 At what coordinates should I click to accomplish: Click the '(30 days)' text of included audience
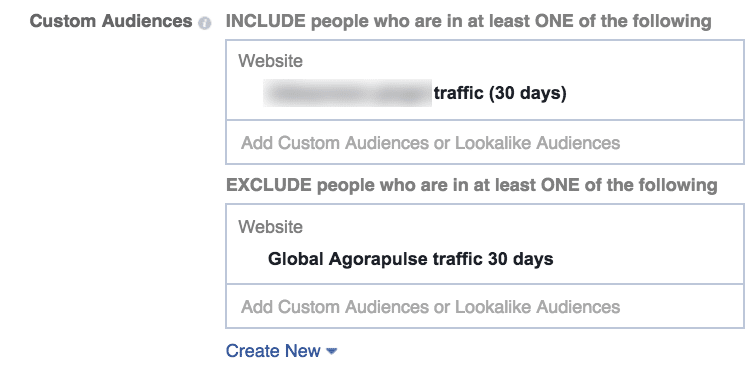528,93
